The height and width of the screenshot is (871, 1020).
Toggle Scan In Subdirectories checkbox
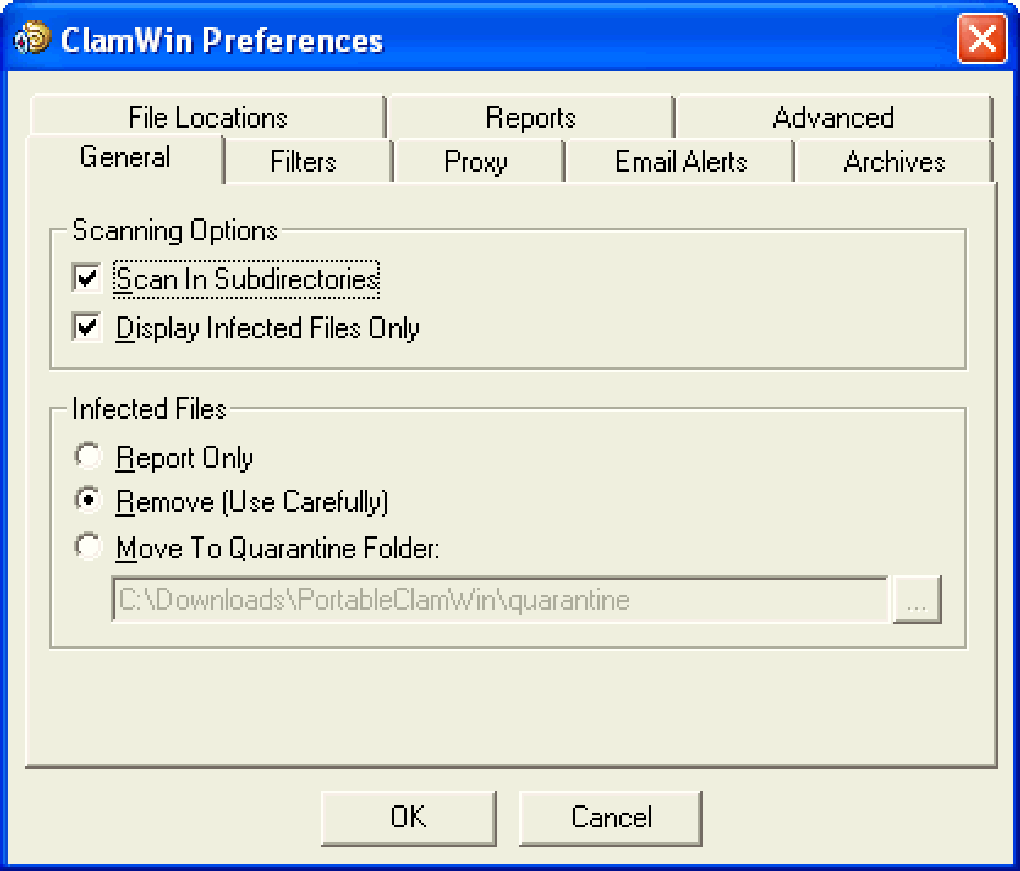88,277
